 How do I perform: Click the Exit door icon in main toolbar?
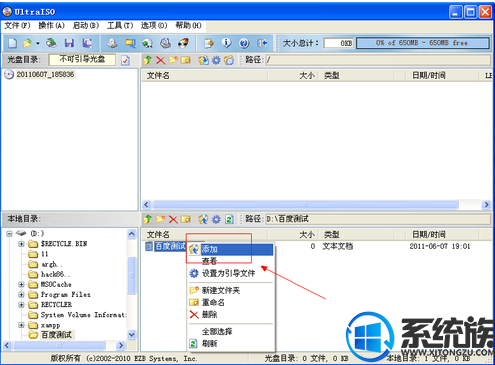tap(262, 43)
